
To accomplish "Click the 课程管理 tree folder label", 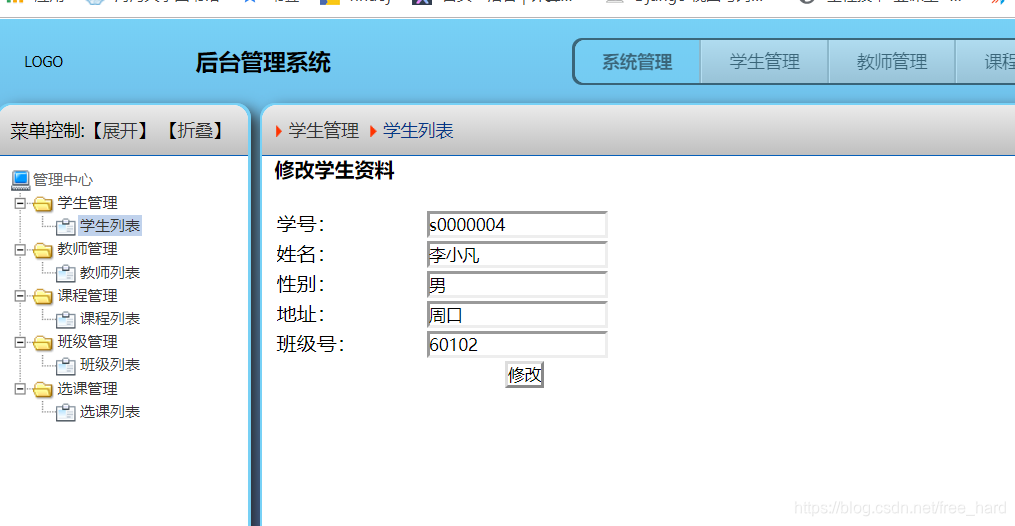I will 87,296.
